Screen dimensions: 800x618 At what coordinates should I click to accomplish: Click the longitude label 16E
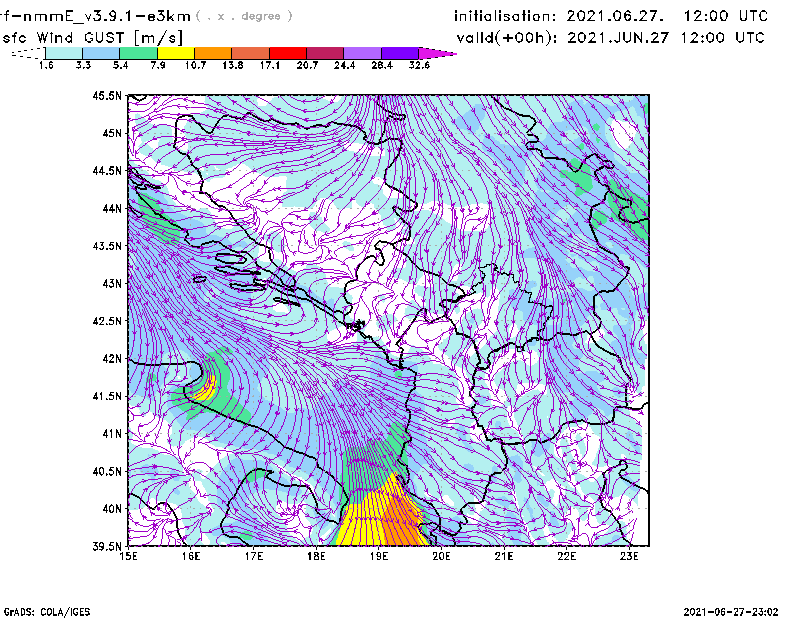coord(191,557)
